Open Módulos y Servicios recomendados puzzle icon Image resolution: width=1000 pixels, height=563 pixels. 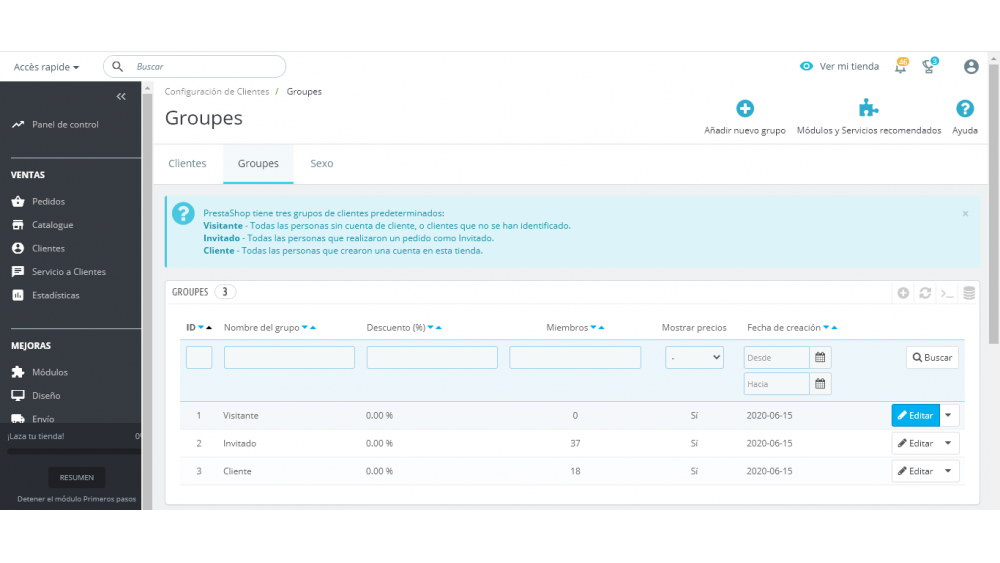[869, 108]
